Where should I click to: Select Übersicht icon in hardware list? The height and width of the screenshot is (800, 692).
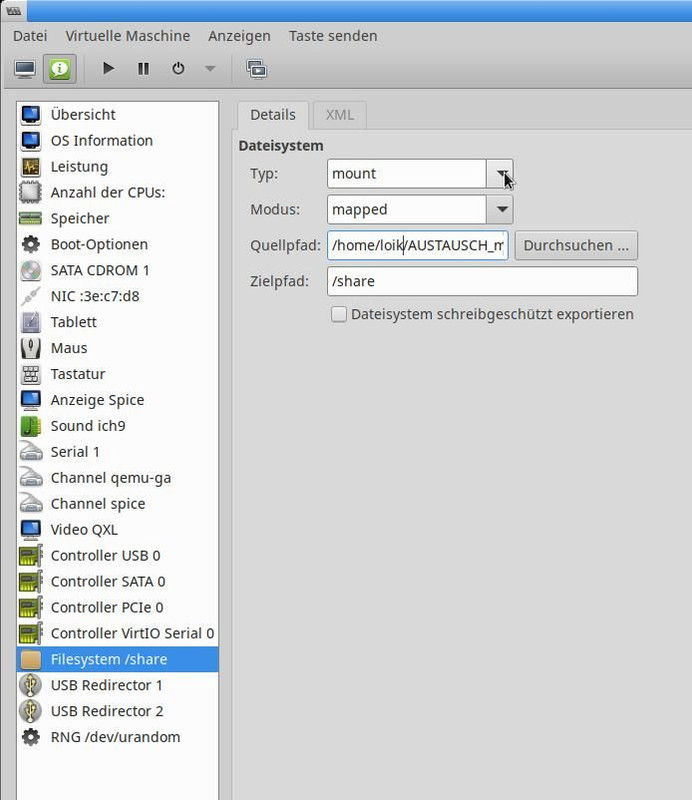(31, 115)
